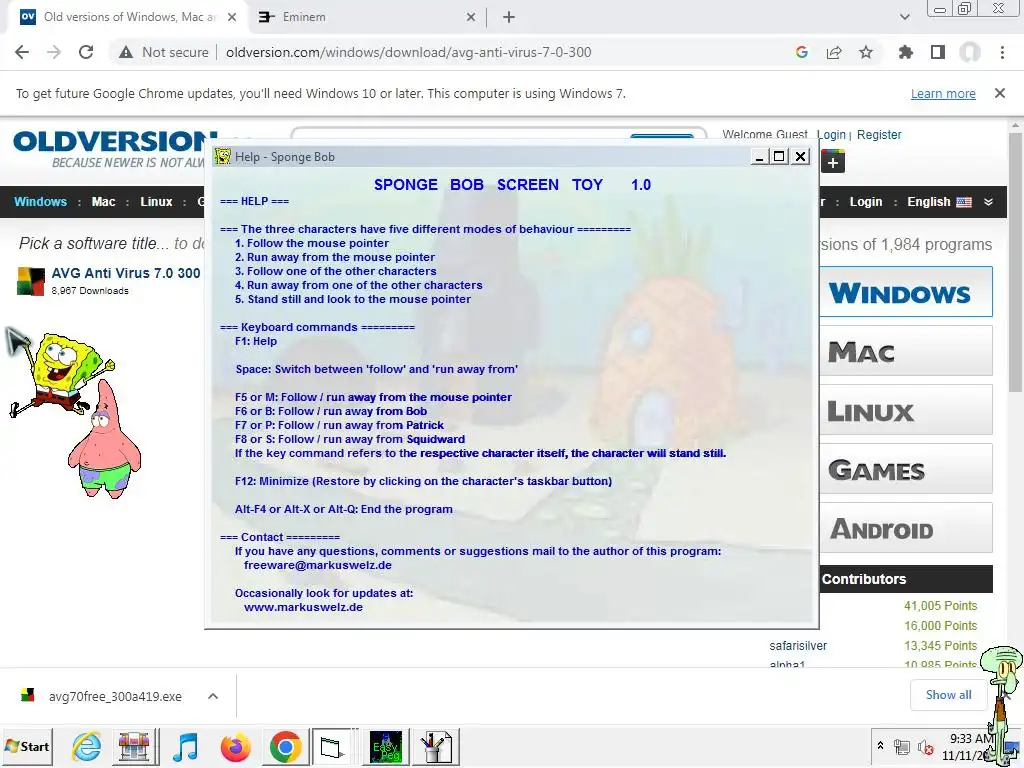Click the browser forward arrow

[54, 52]
